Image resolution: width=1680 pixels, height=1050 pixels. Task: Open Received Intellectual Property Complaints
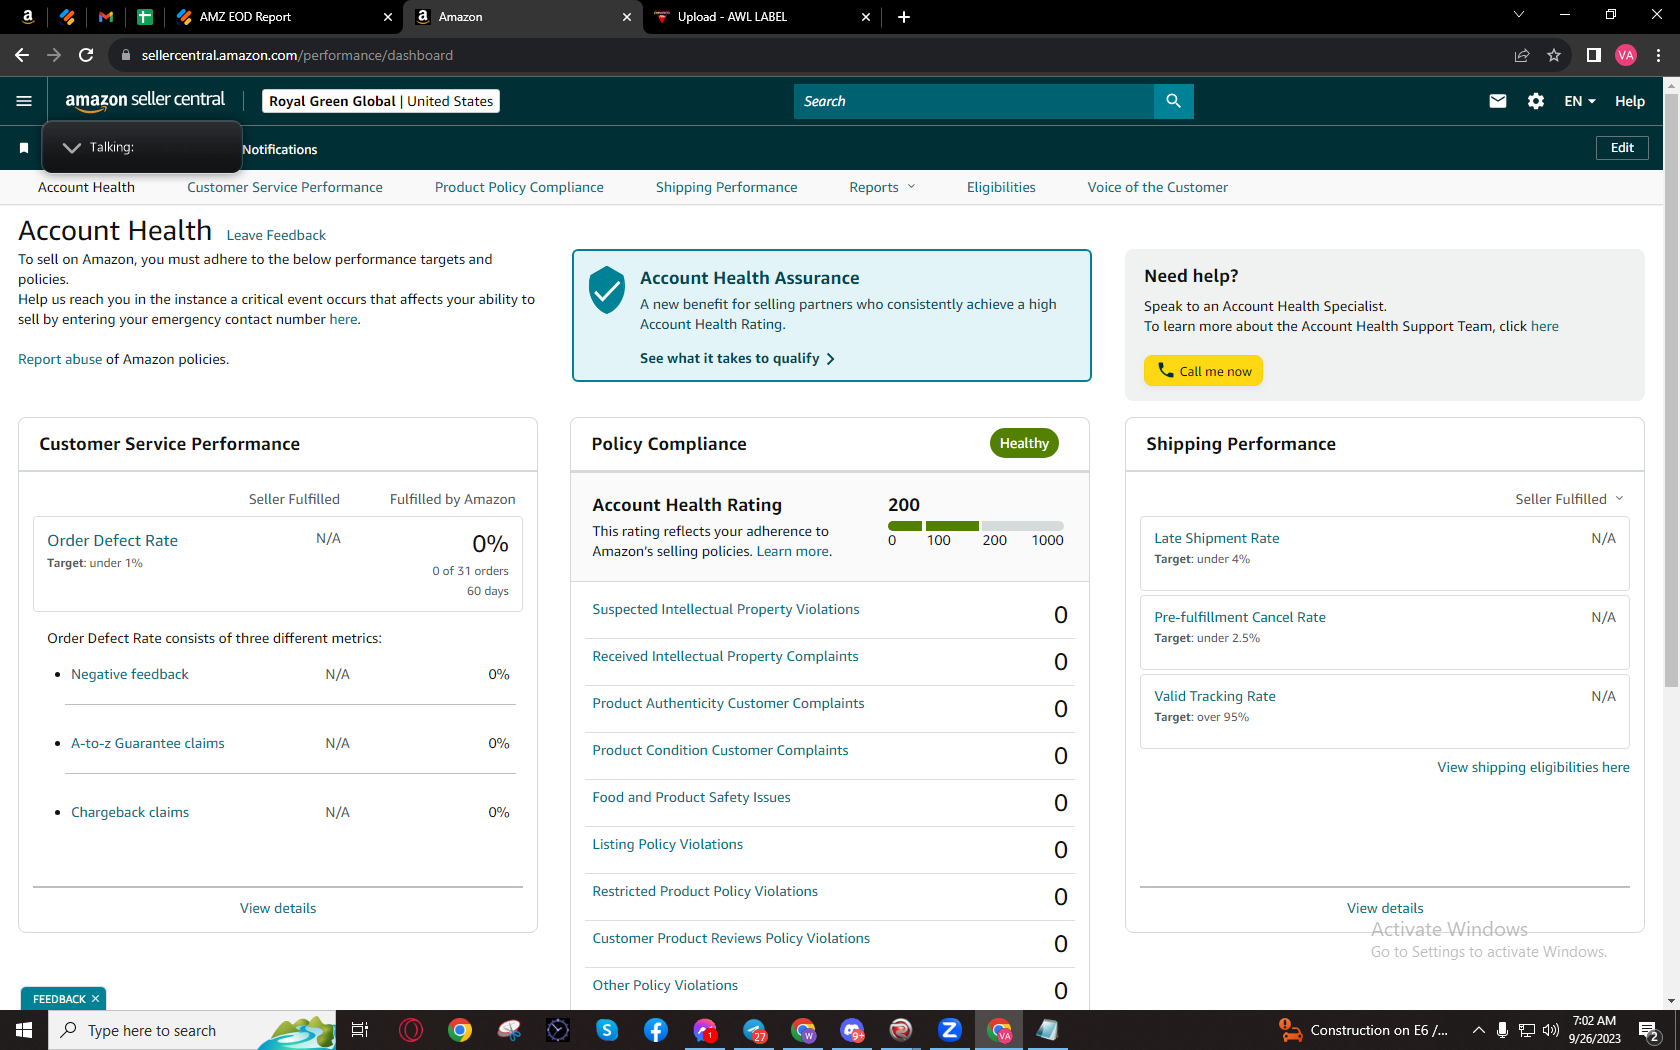[x=725, y=656]
